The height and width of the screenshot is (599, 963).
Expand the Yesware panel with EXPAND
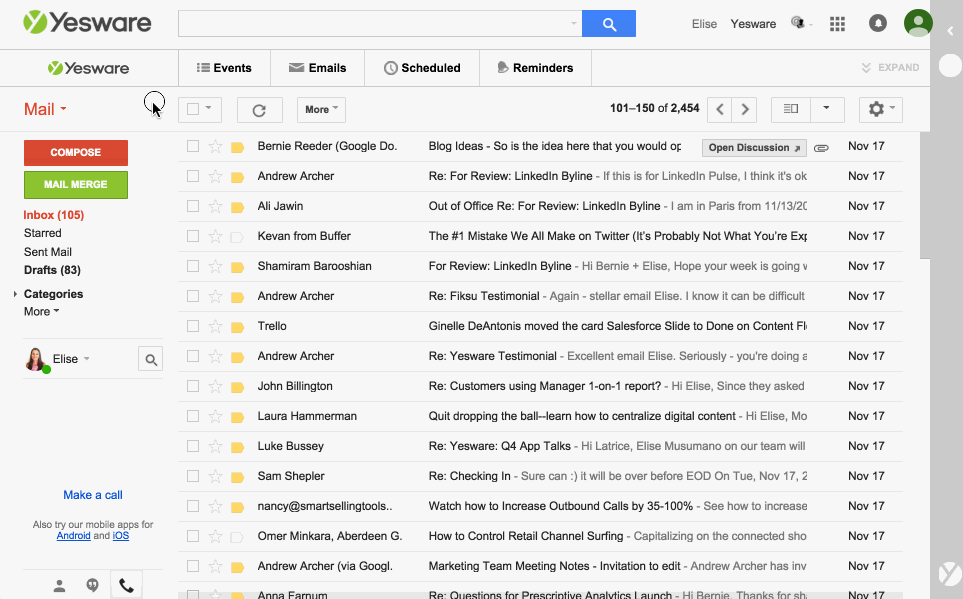click(891, 68)
